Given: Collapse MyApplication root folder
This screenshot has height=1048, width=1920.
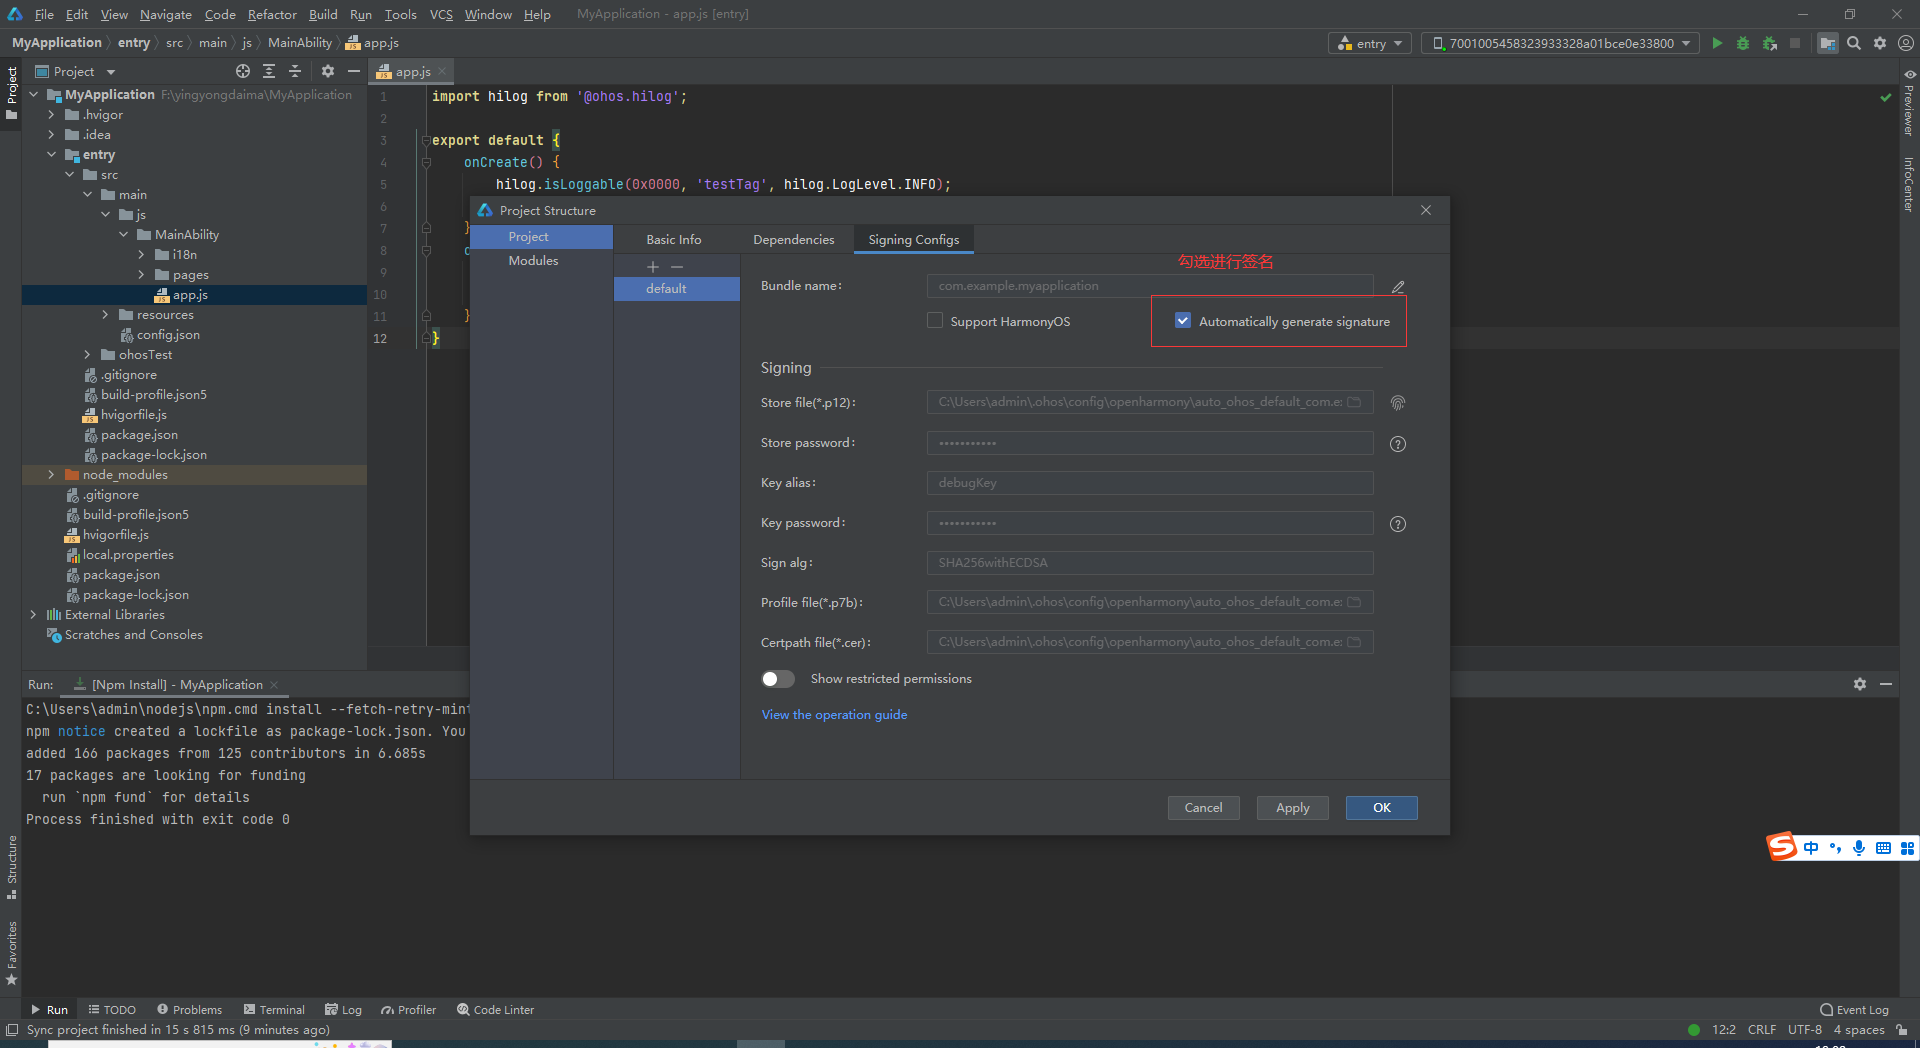Looking at the screenshot, I should [34, 95].
